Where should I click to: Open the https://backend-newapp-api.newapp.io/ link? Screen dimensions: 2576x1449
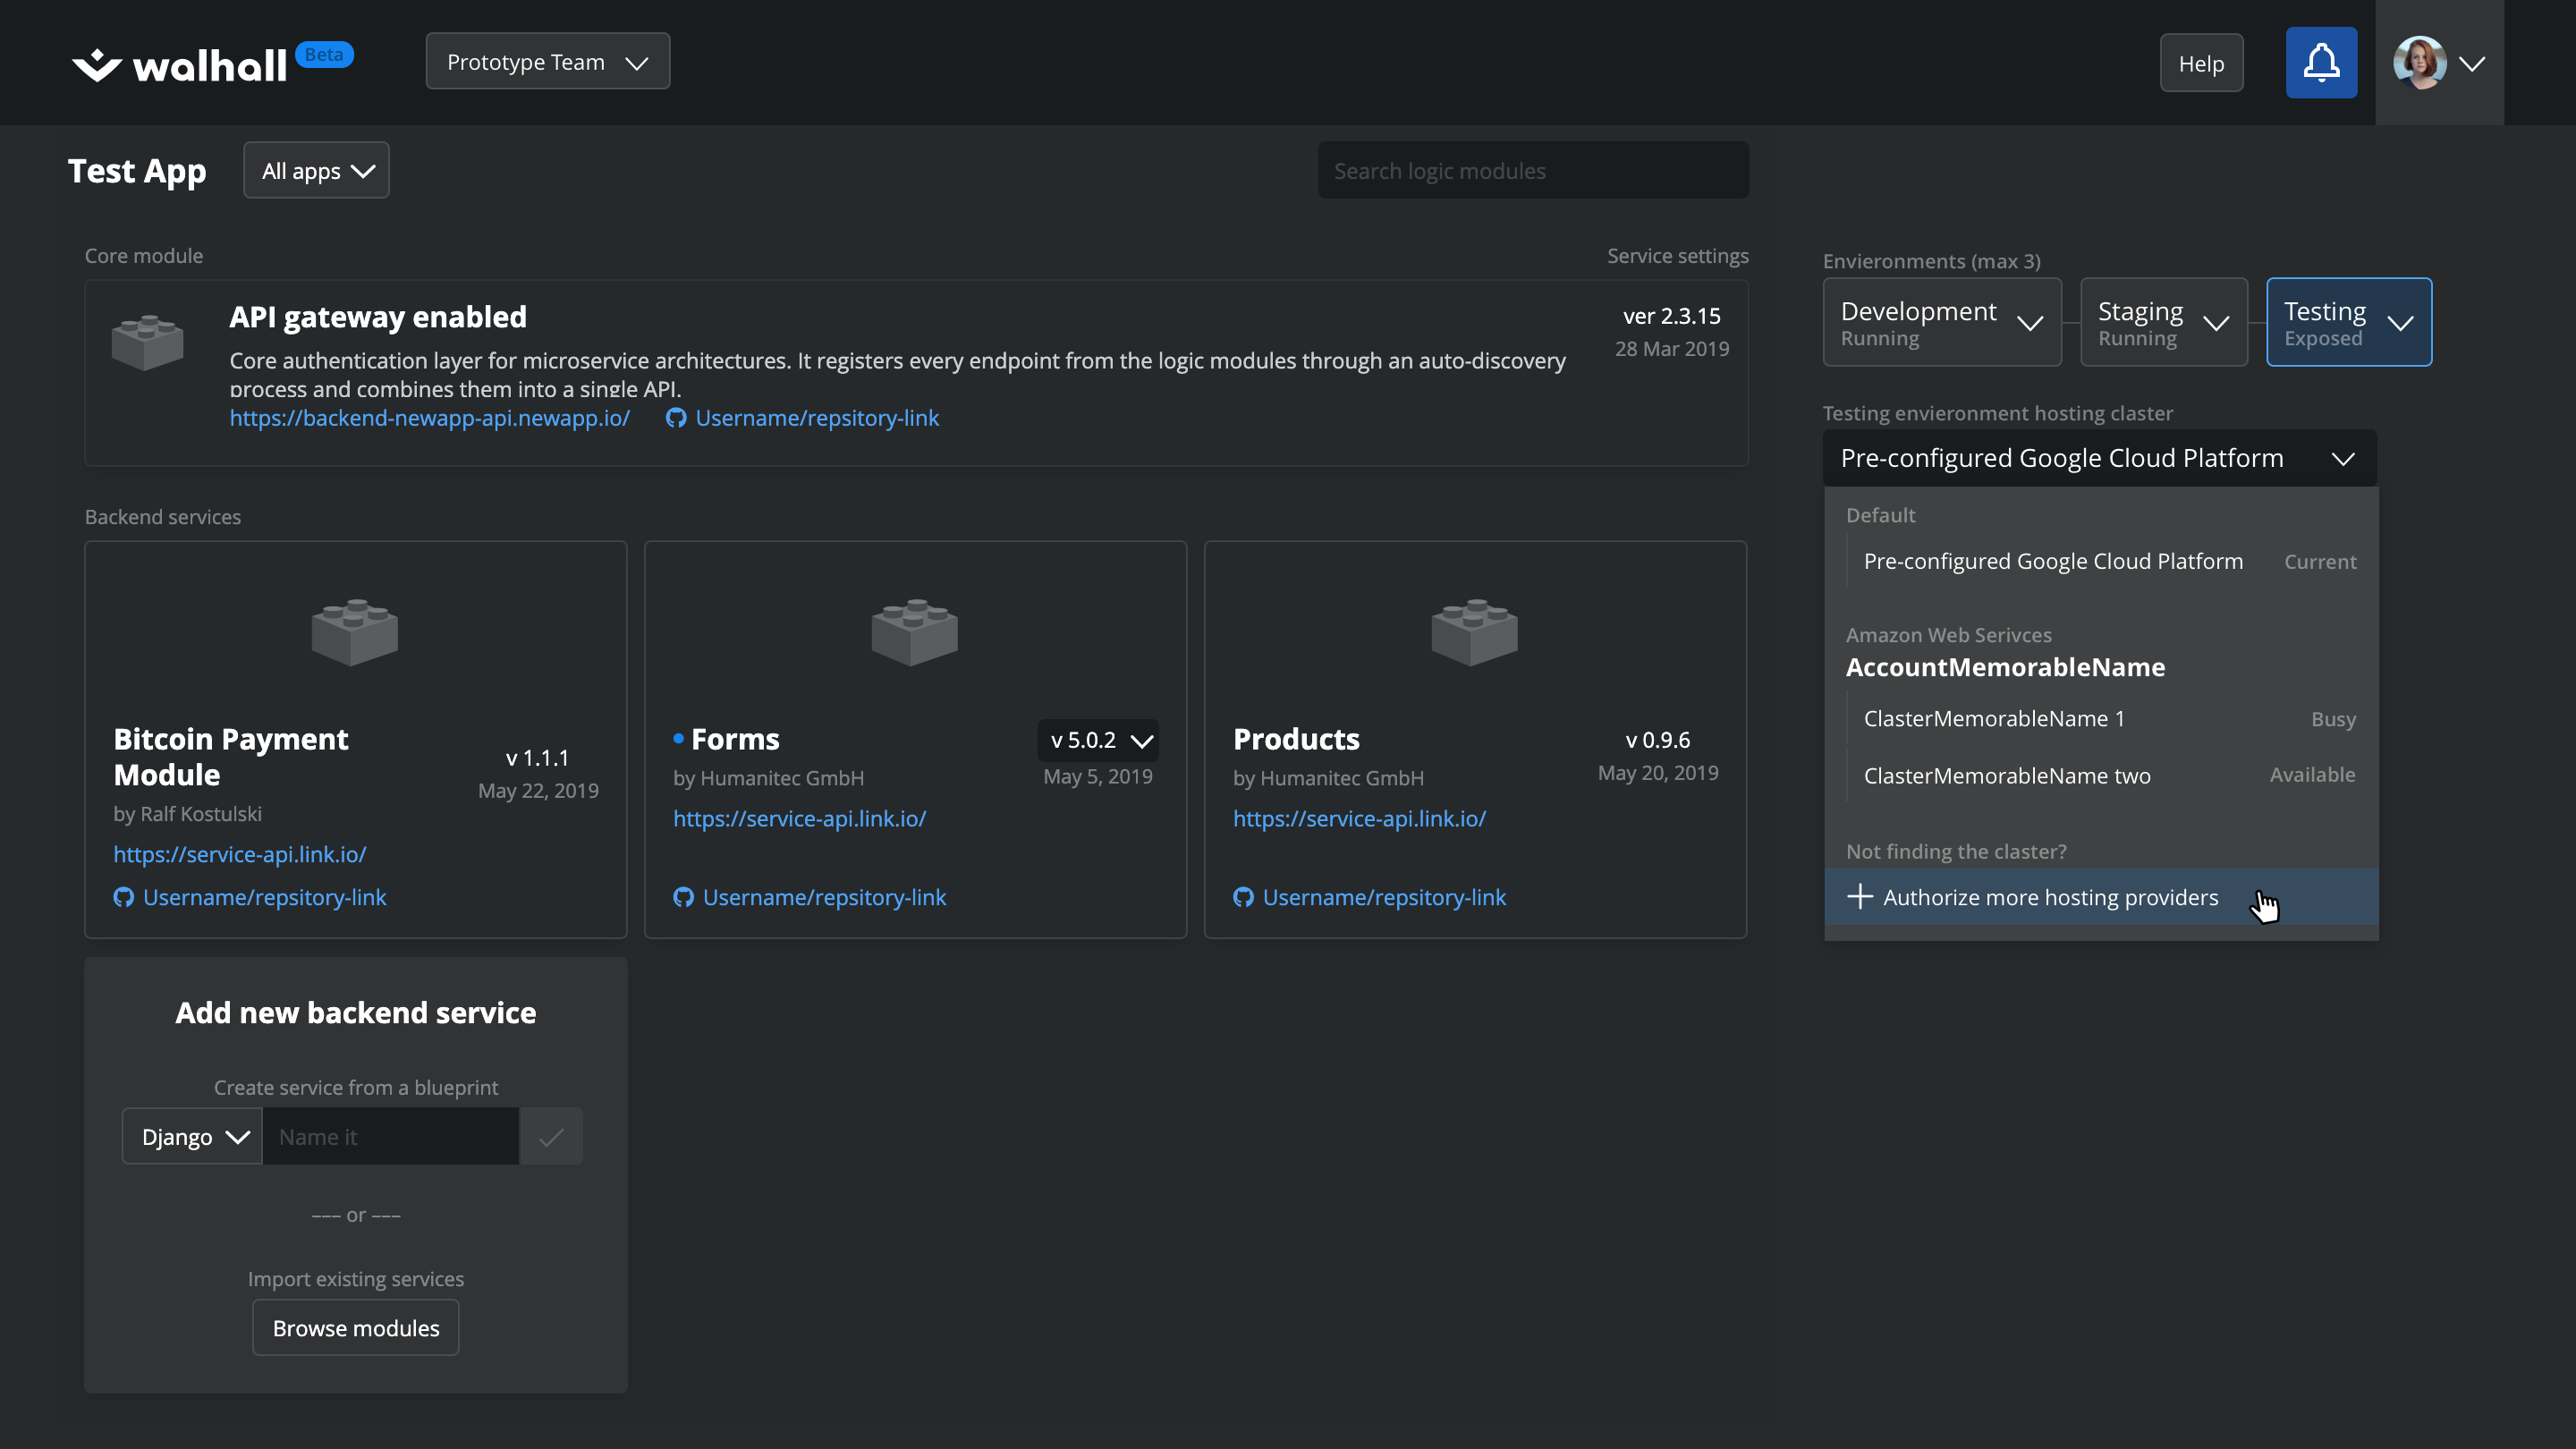[x=429, y=418]
